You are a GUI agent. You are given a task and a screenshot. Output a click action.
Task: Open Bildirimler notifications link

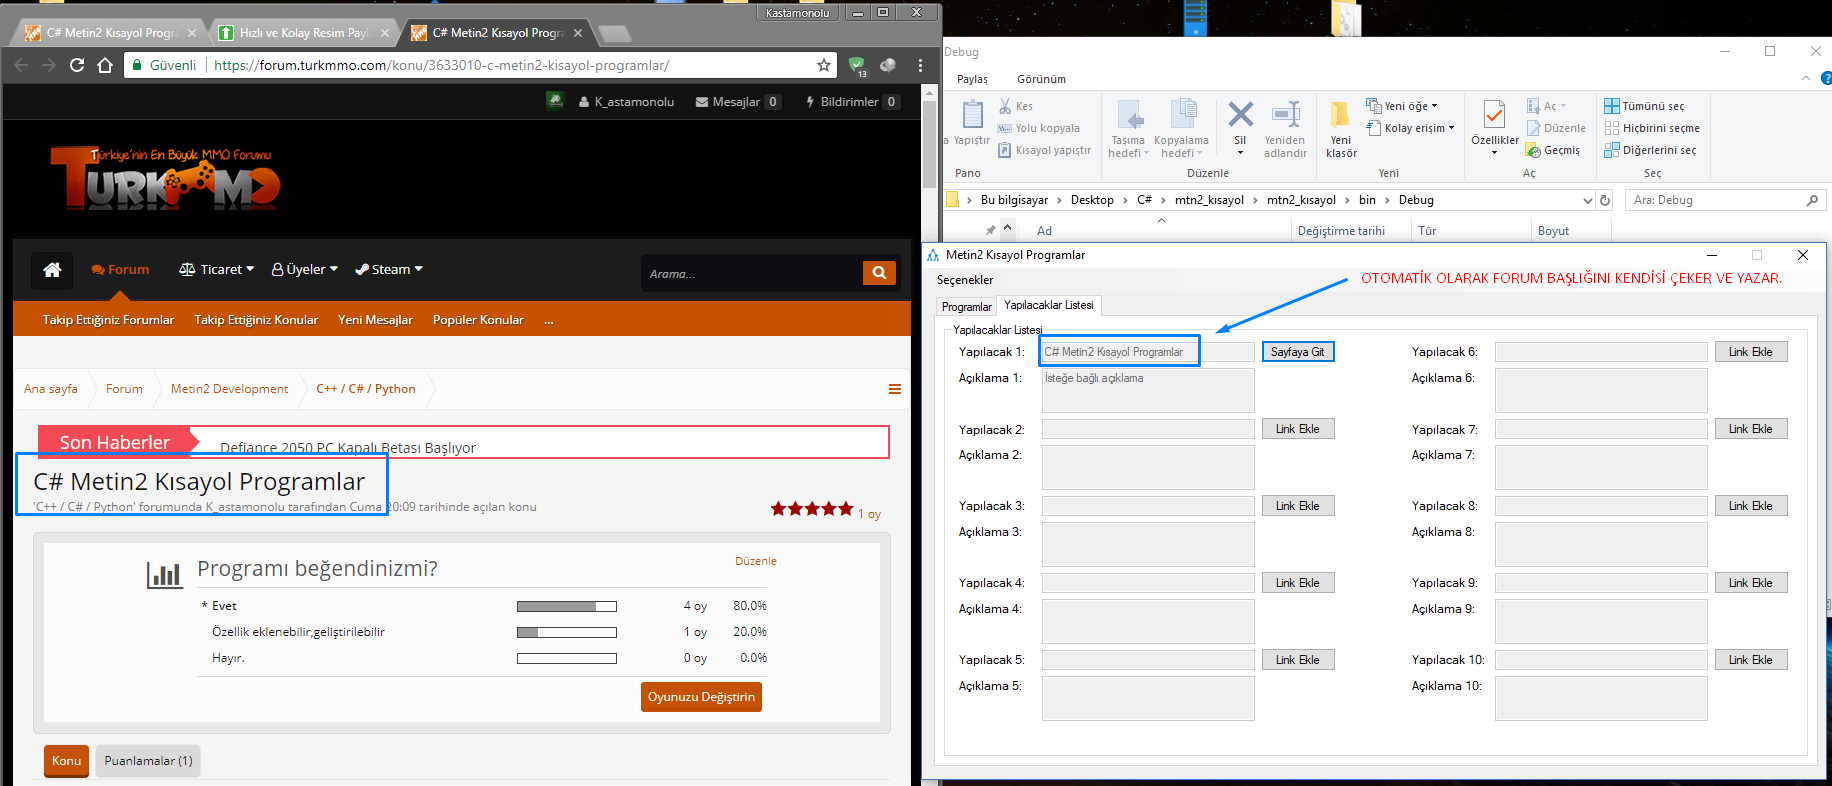[x=852, y=102]
